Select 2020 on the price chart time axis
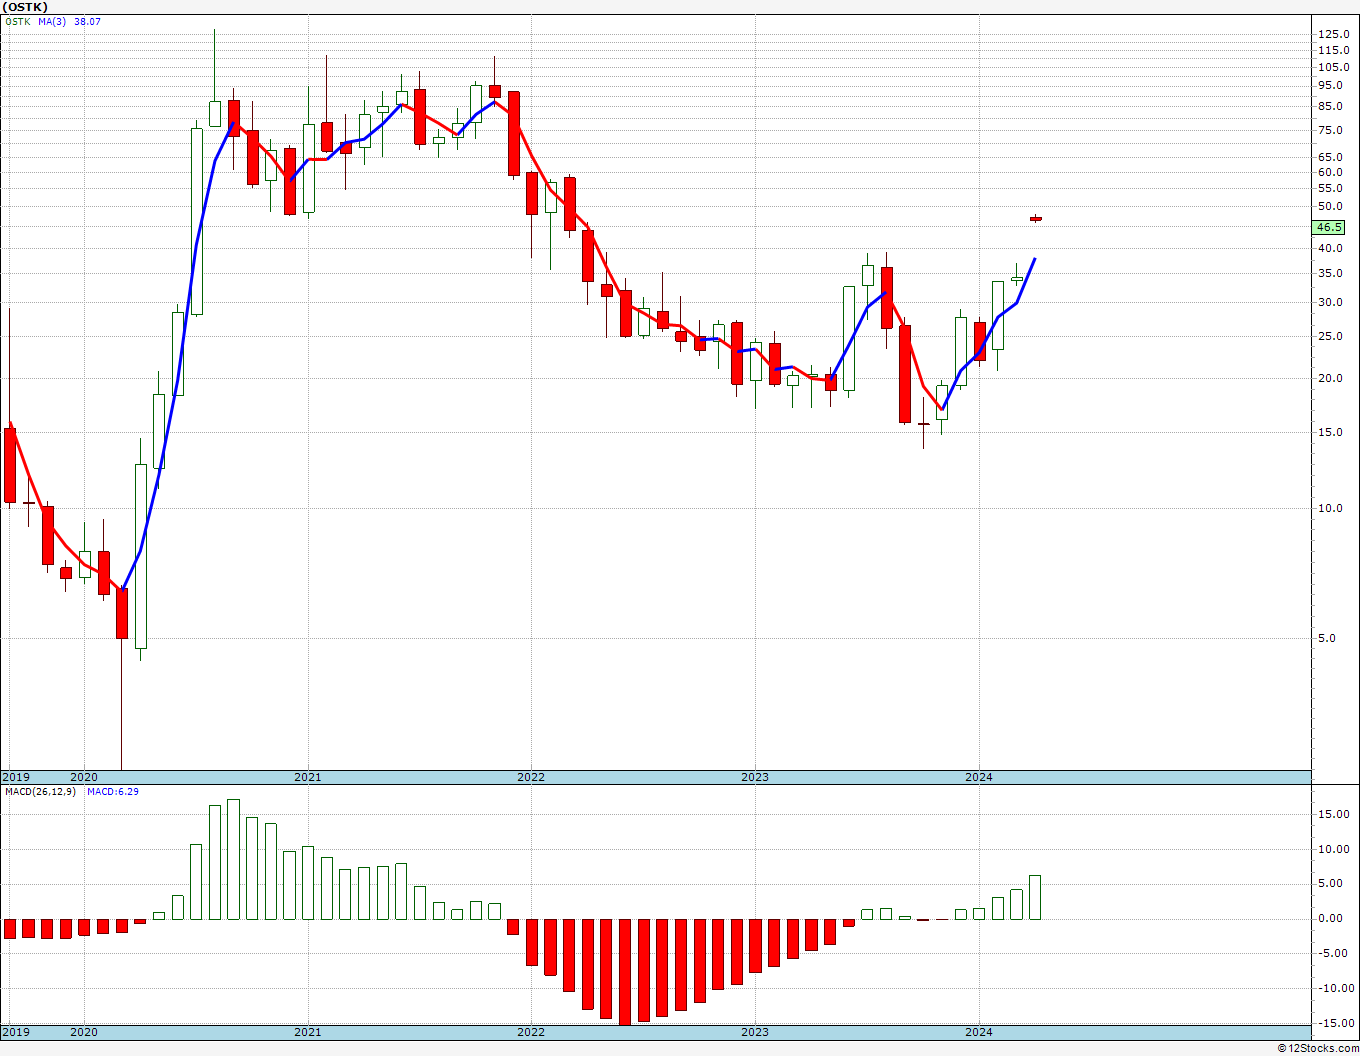Viewport: 1360px width, 1056px height. coord(84,777)
